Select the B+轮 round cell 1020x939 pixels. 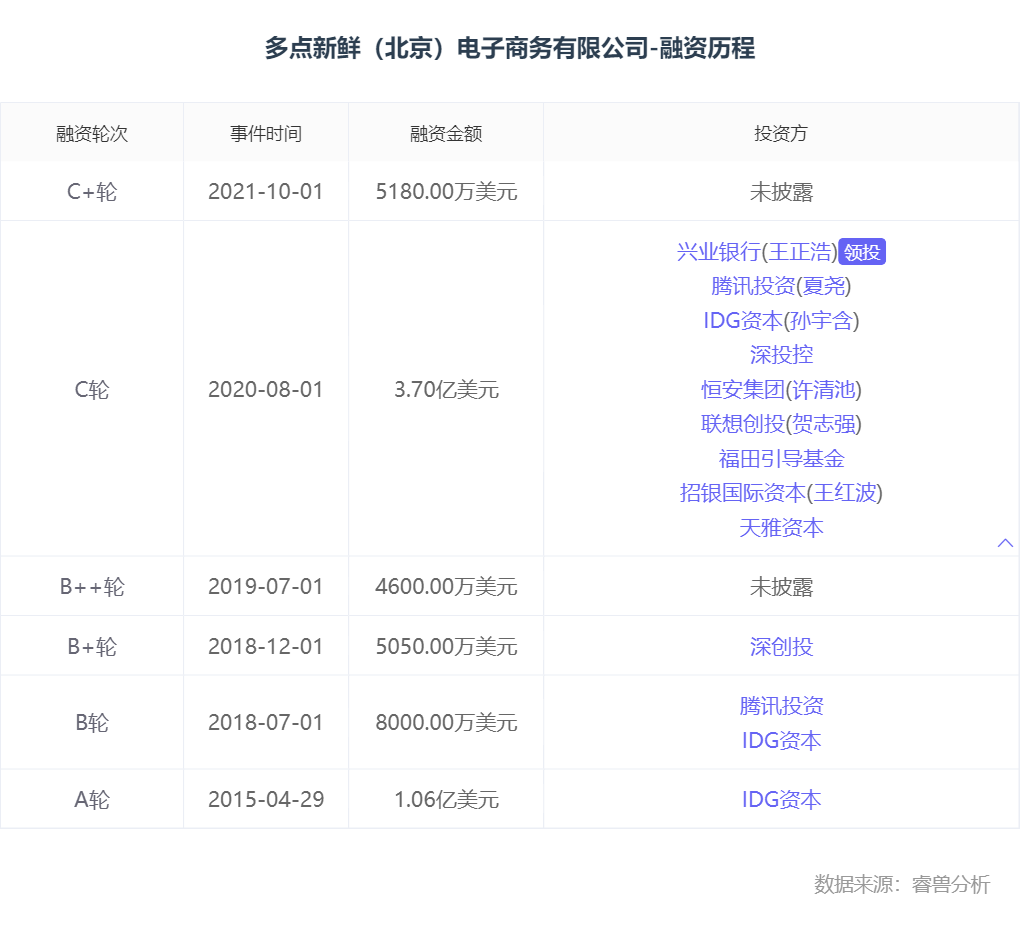click(92, 647)
